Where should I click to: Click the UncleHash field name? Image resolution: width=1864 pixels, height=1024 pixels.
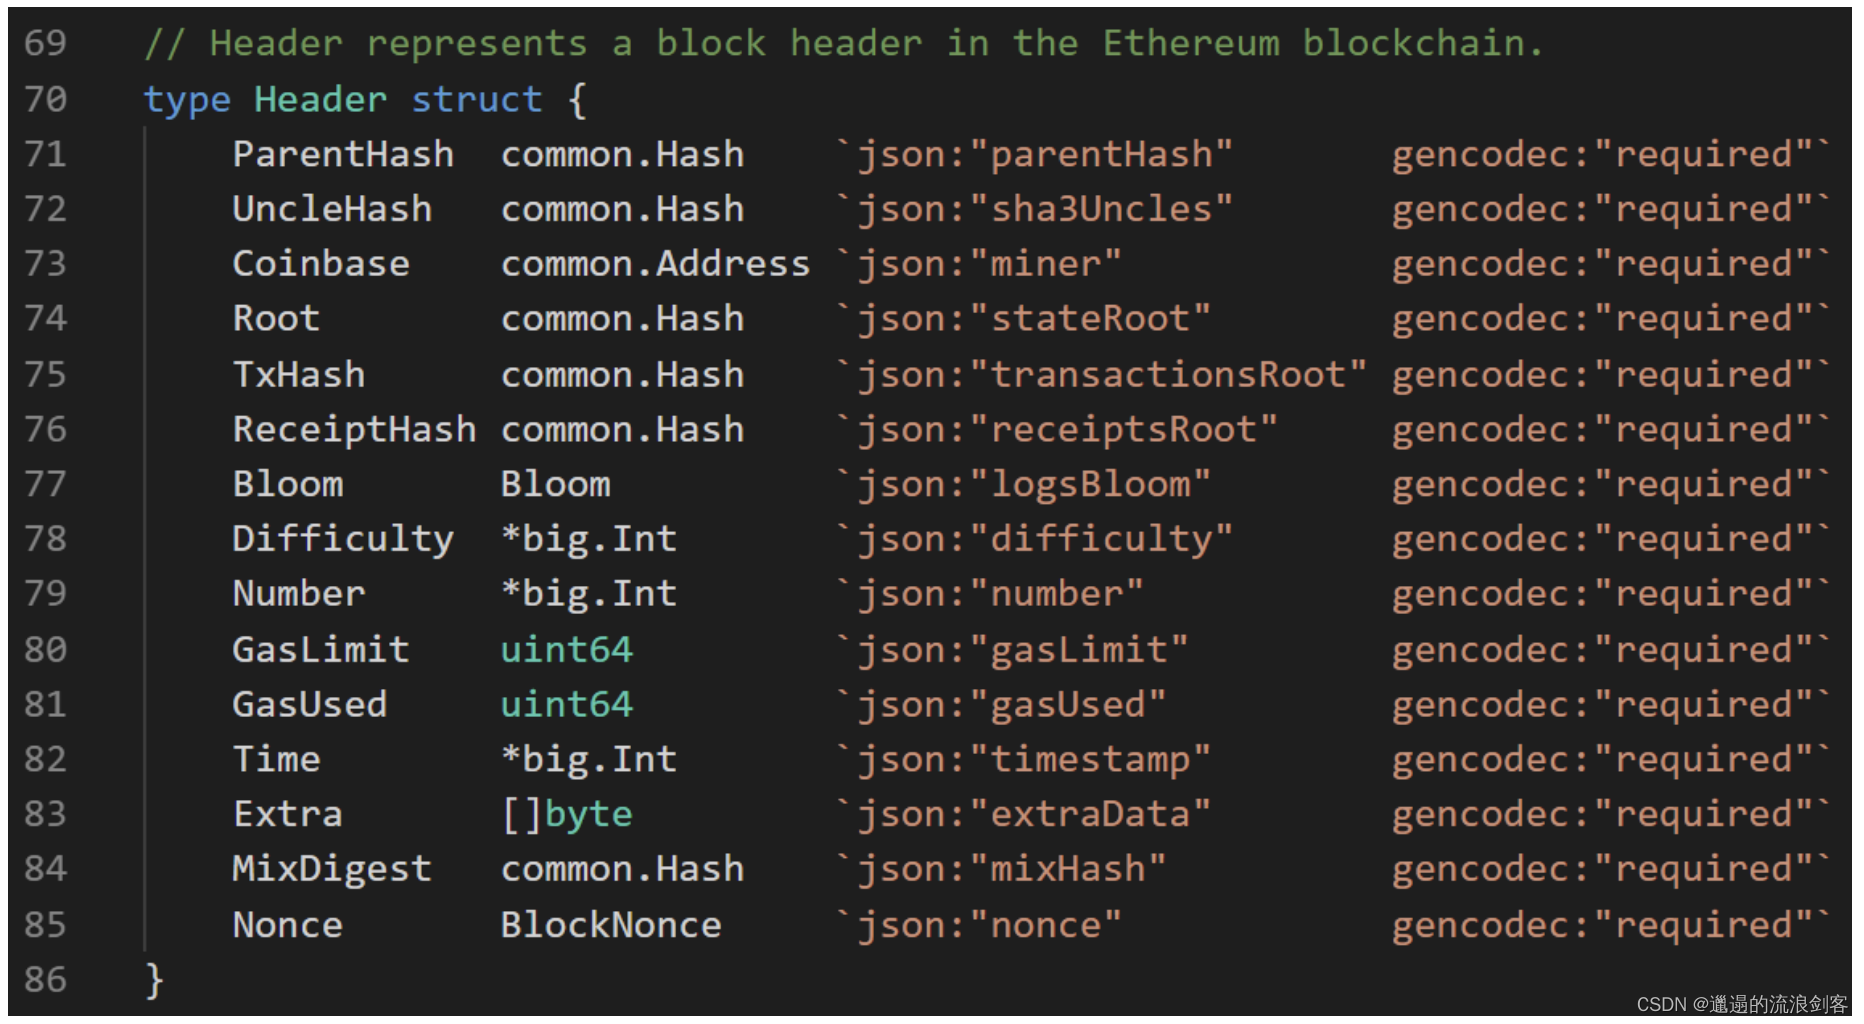[332, 209]
